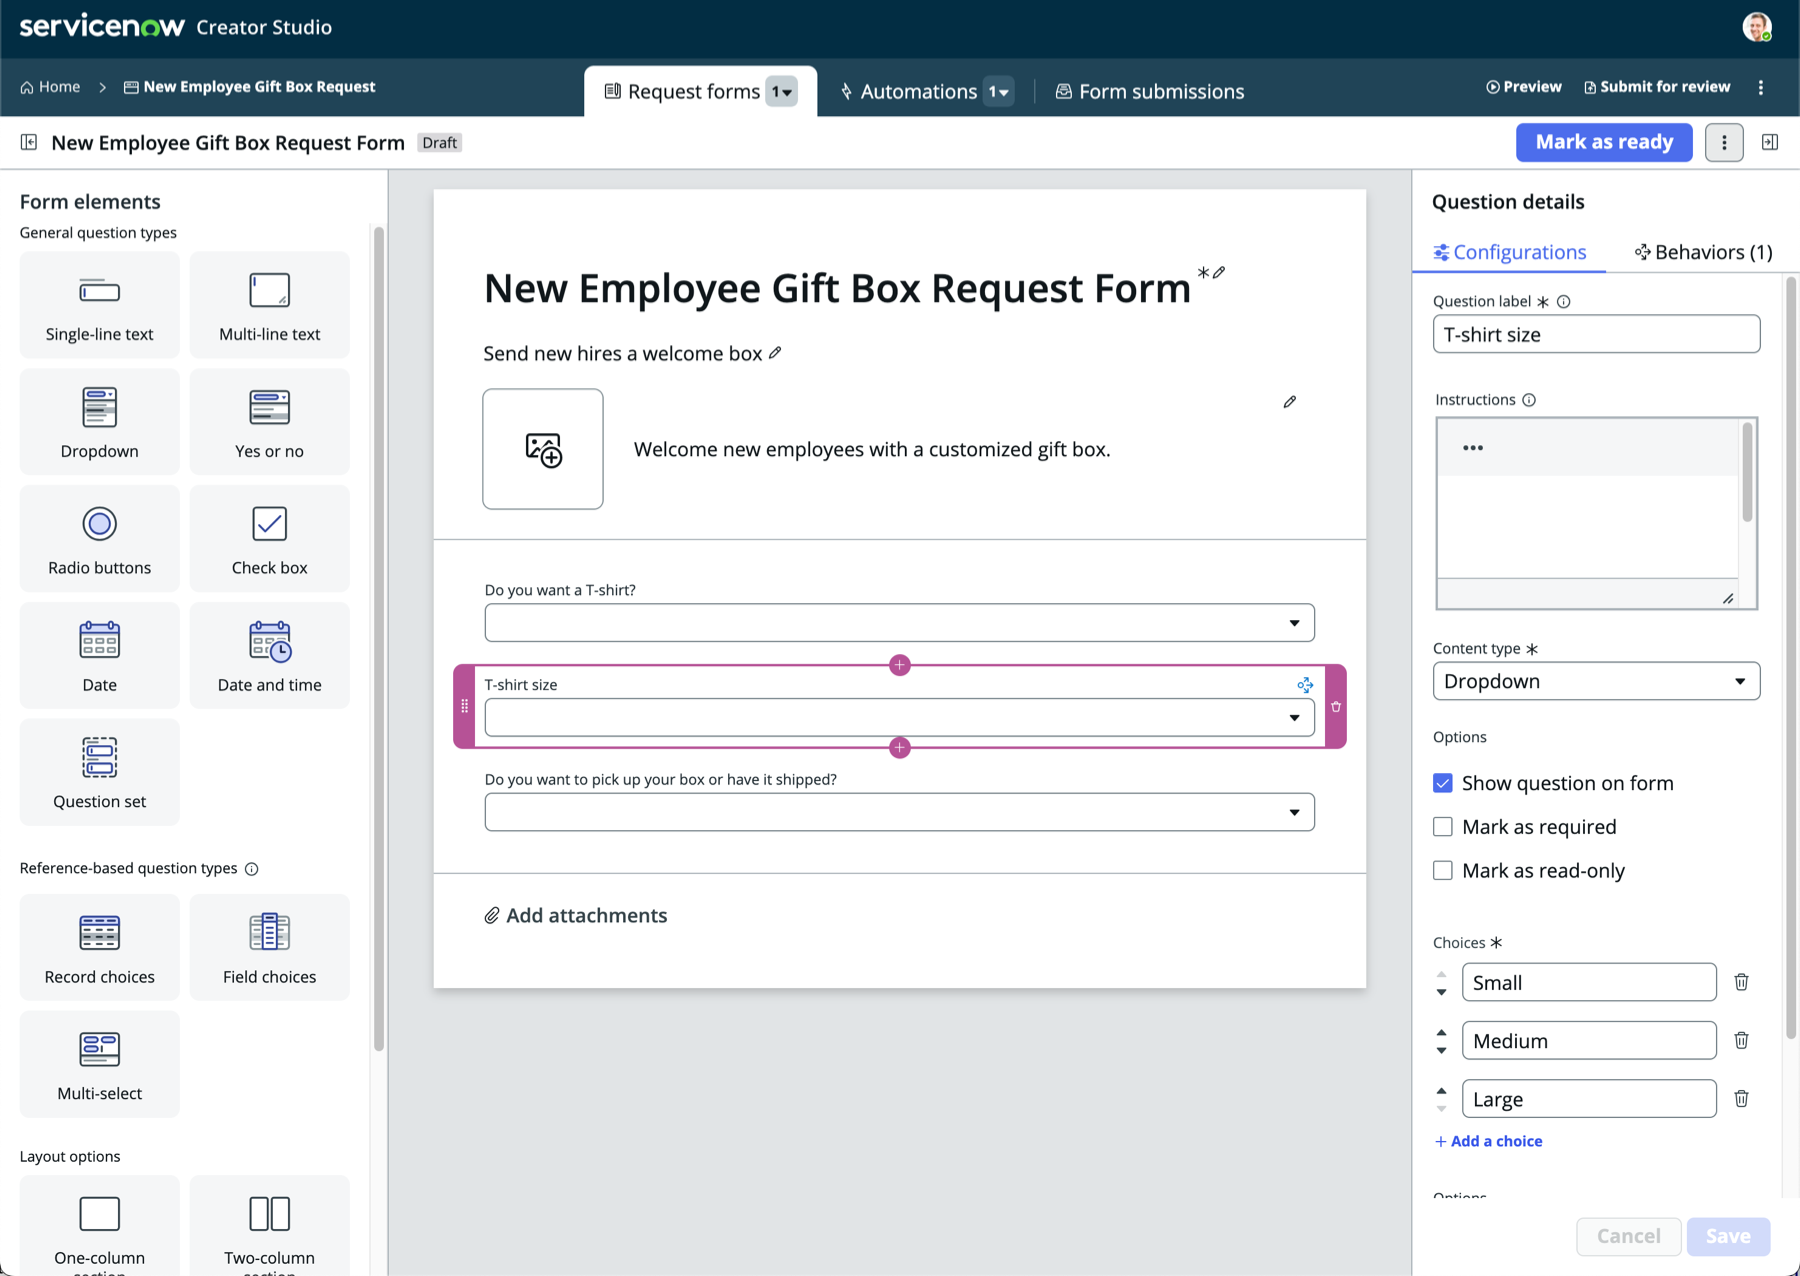
Task: Move Medium choice up
Action: coord(1441,1032)
